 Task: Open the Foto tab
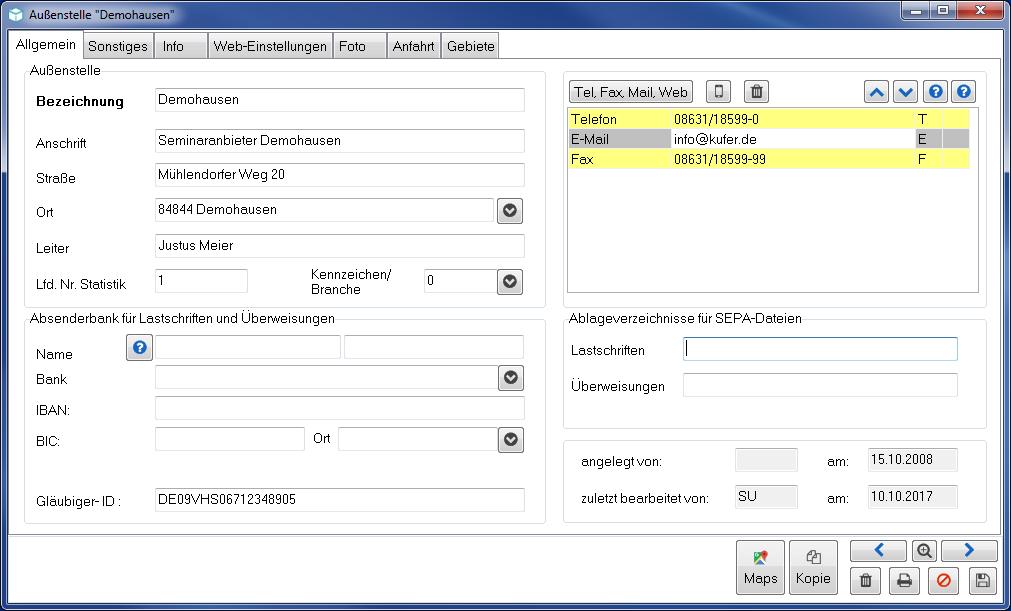[x=360, y=46]
